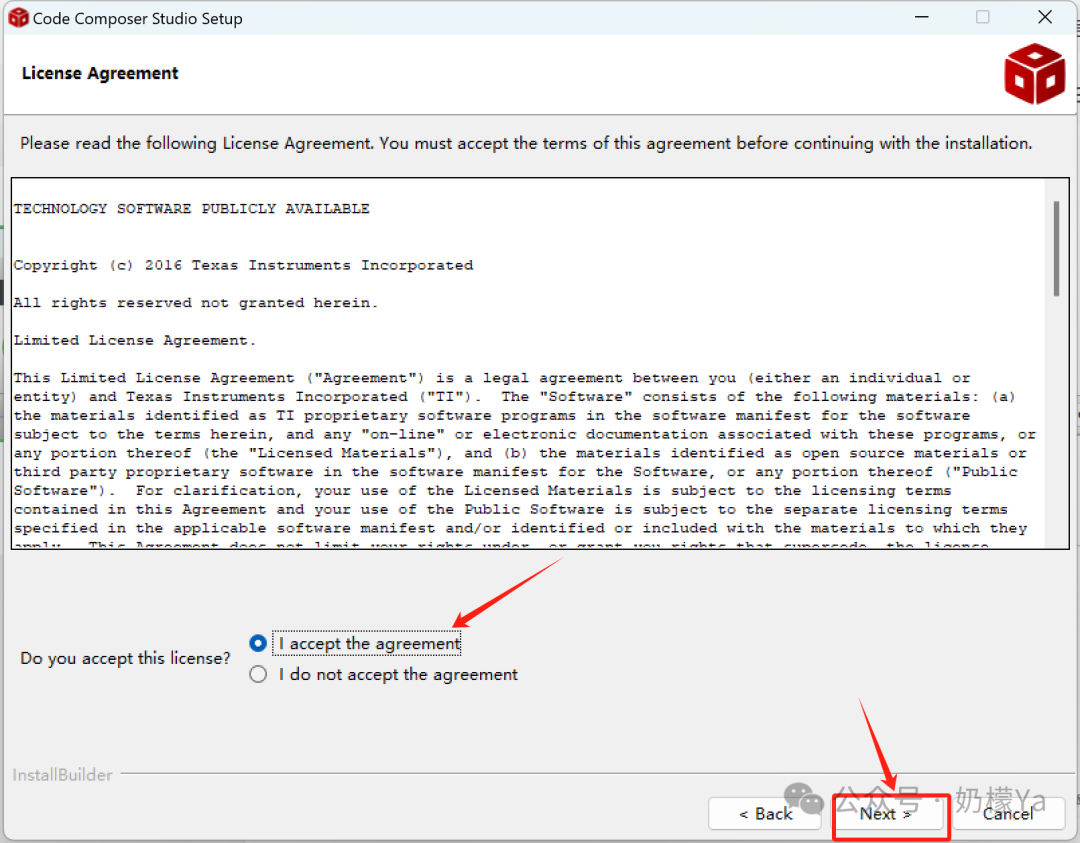Close the setup window
Viewport: 1080px width, 843px height.
tap(1045, 17)
